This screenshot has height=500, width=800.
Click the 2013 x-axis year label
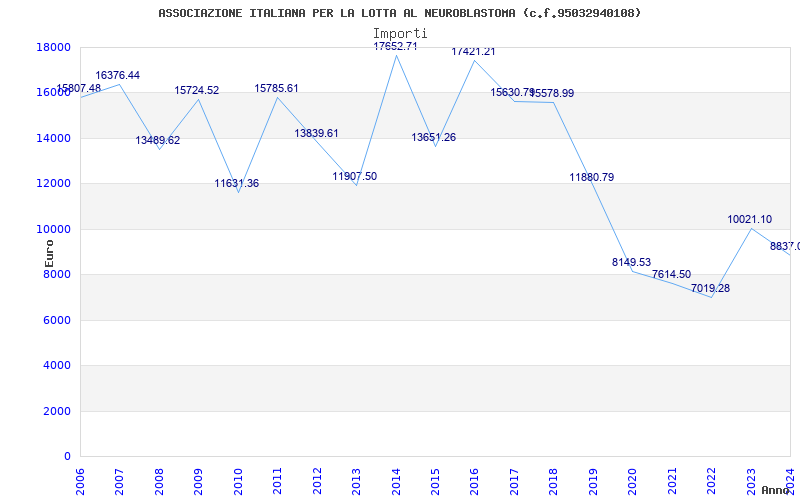tap(356, 481)
